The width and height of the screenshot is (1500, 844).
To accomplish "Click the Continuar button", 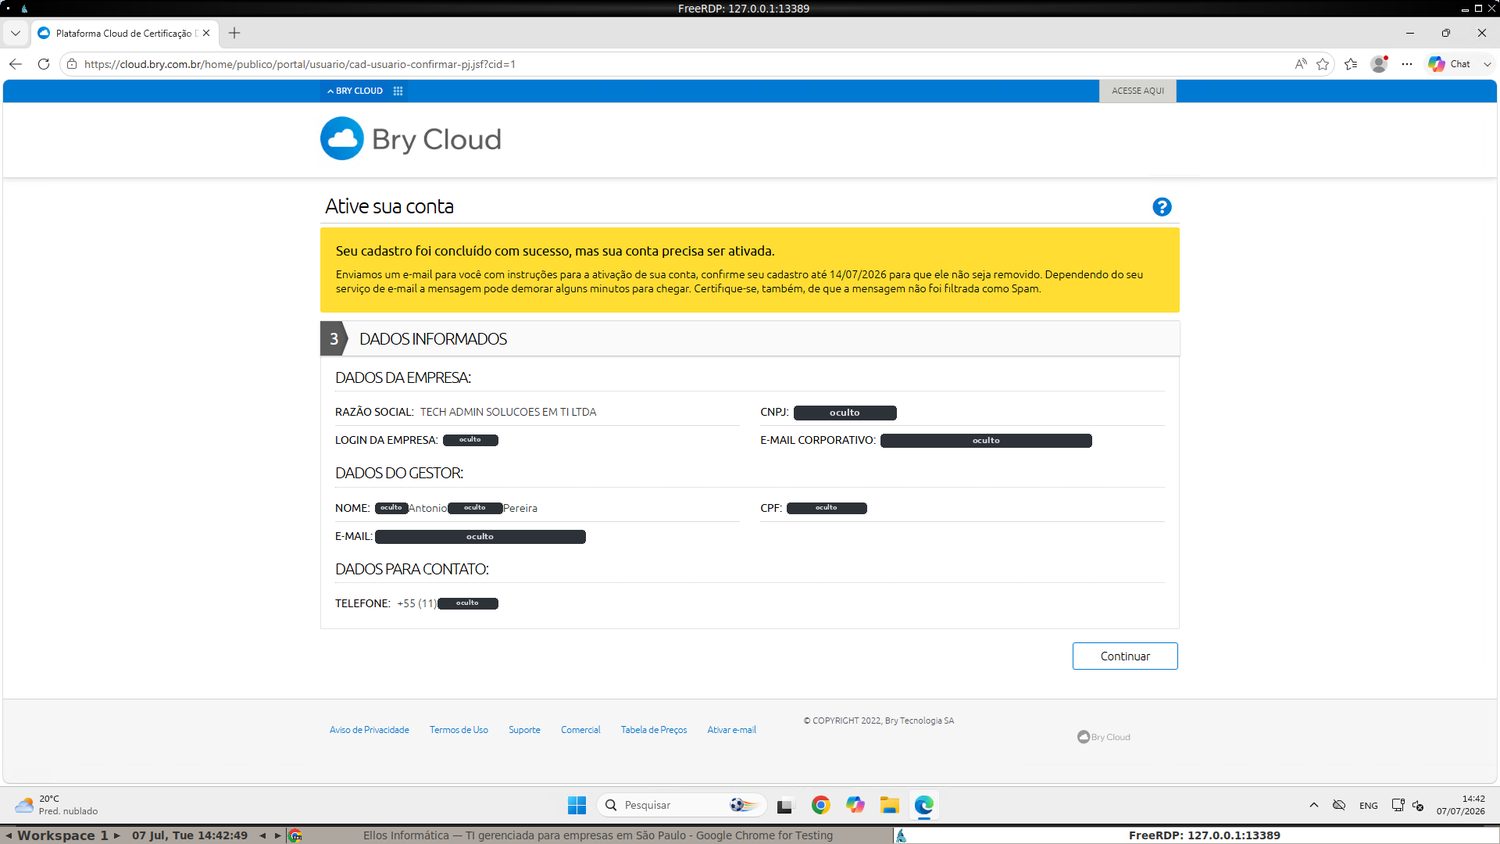I will pyautogui.click(x=1125, y=656).
